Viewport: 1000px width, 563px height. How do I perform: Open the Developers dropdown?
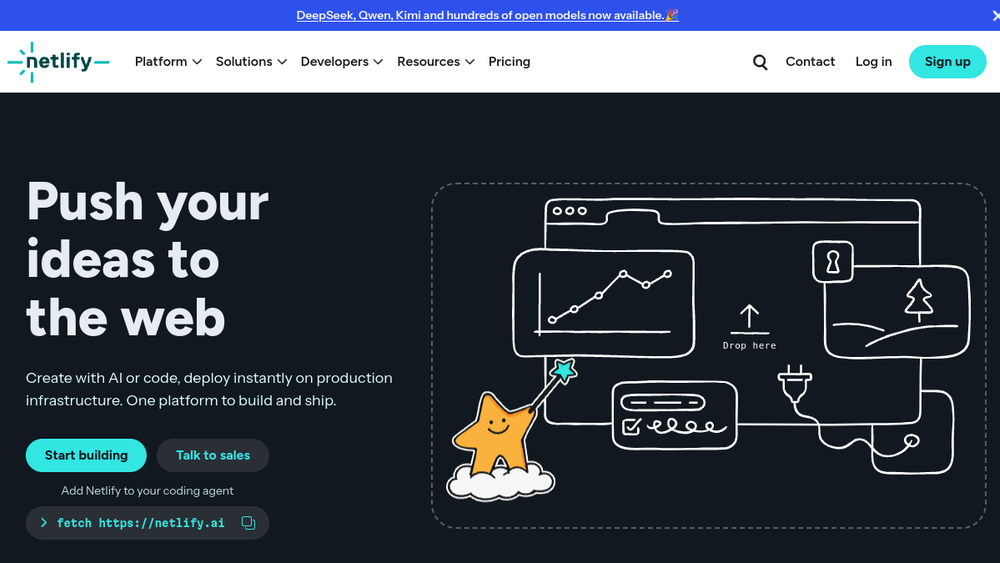pyautogui.click(x=342, y=62)
